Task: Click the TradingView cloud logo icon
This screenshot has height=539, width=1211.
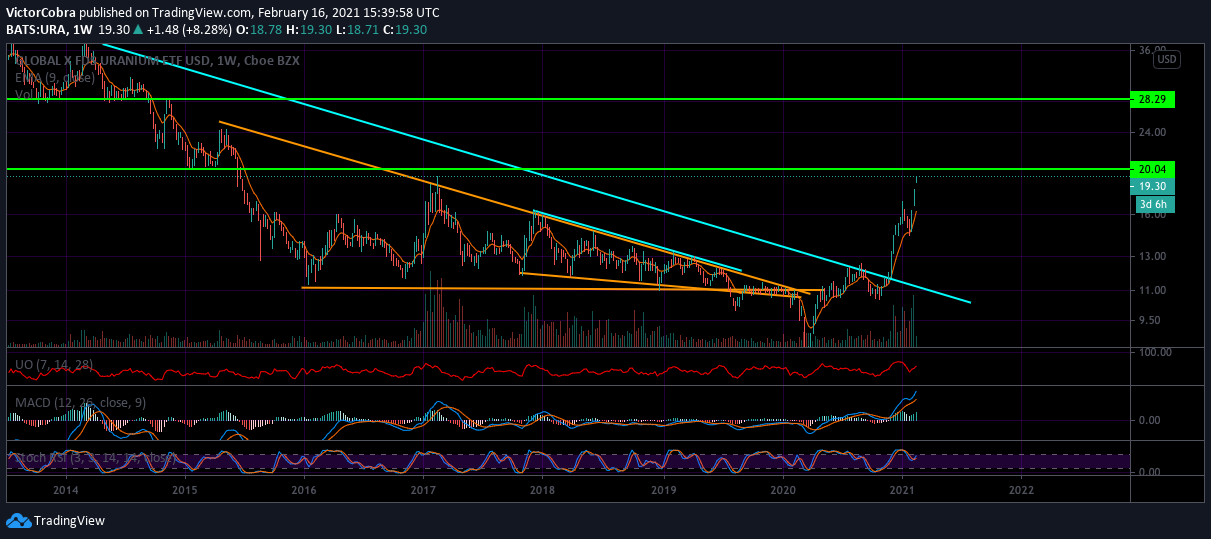Action: [18, 520]
